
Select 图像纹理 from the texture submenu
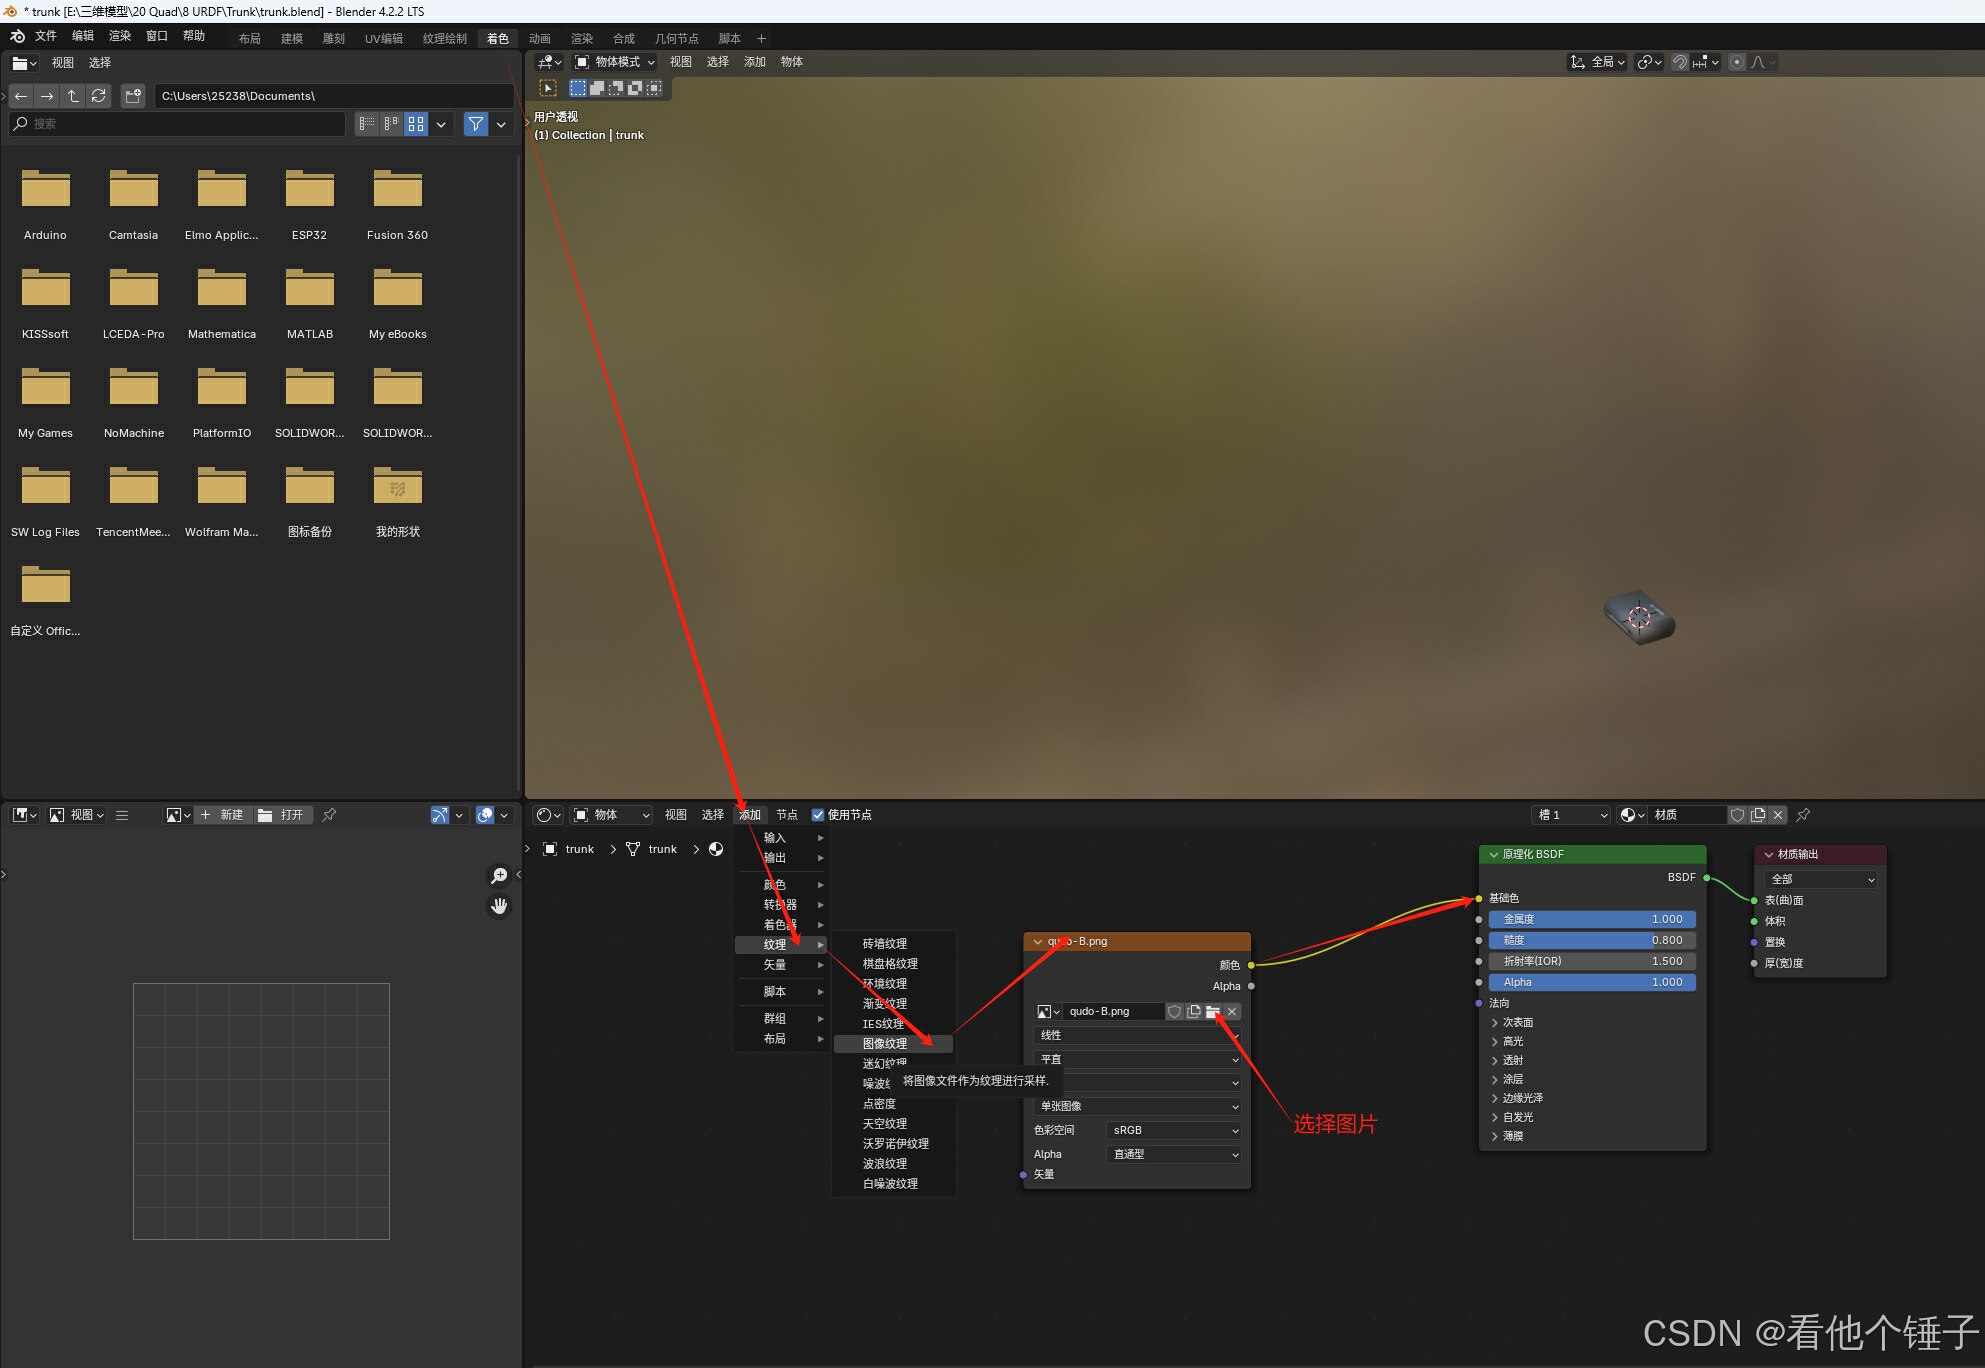coord(886,1043)
